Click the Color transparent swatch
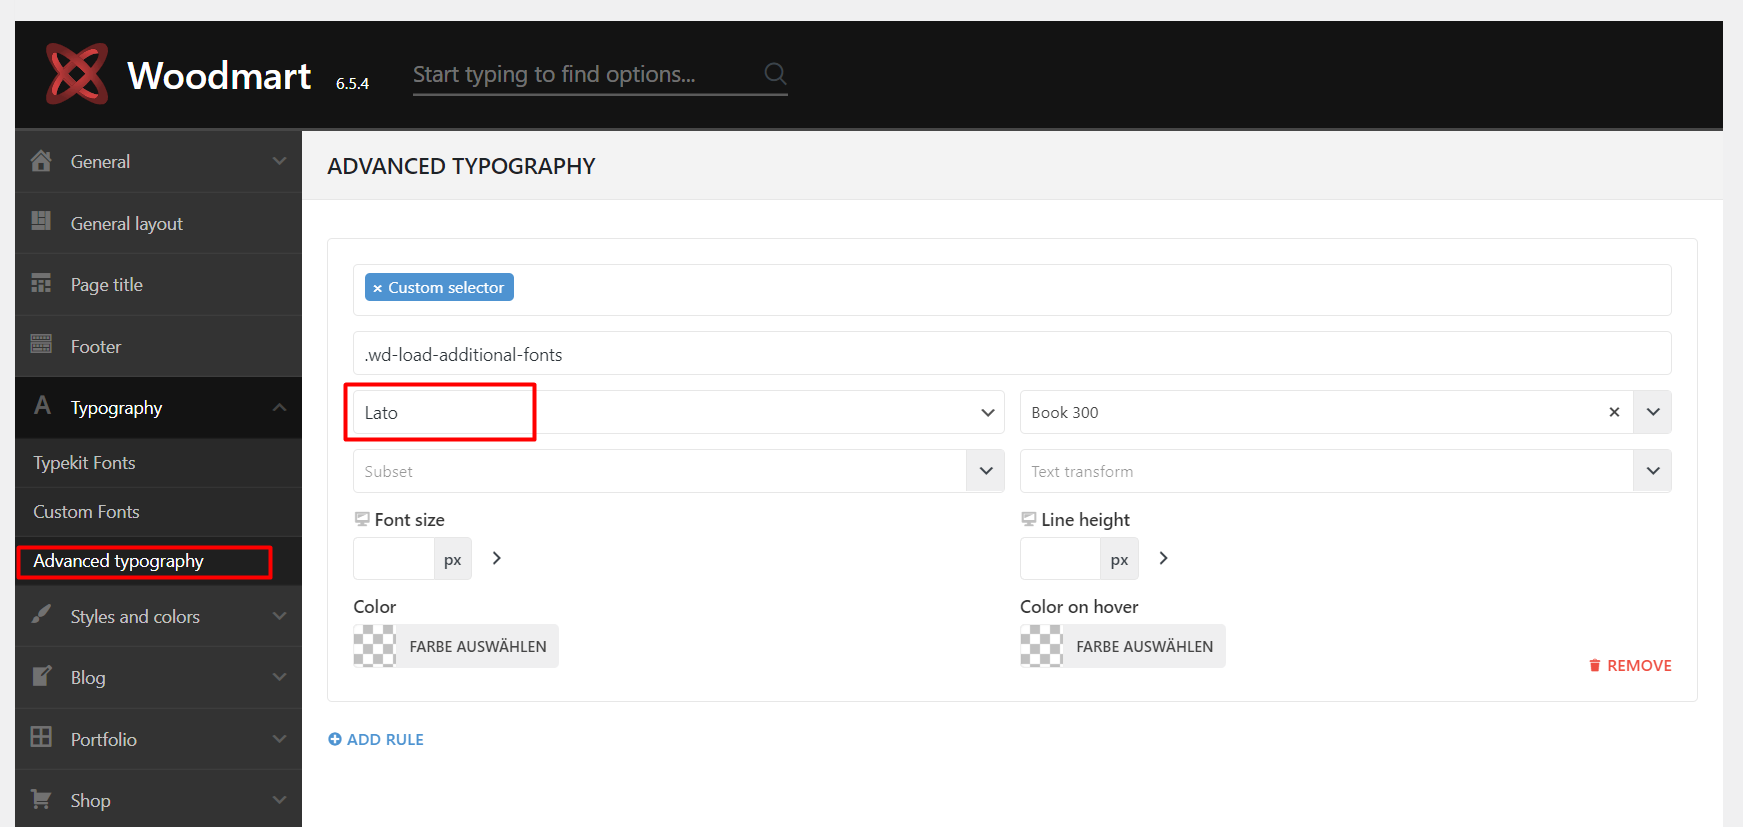The height and width of the screenshot is (827, 1743). point(375,646)
